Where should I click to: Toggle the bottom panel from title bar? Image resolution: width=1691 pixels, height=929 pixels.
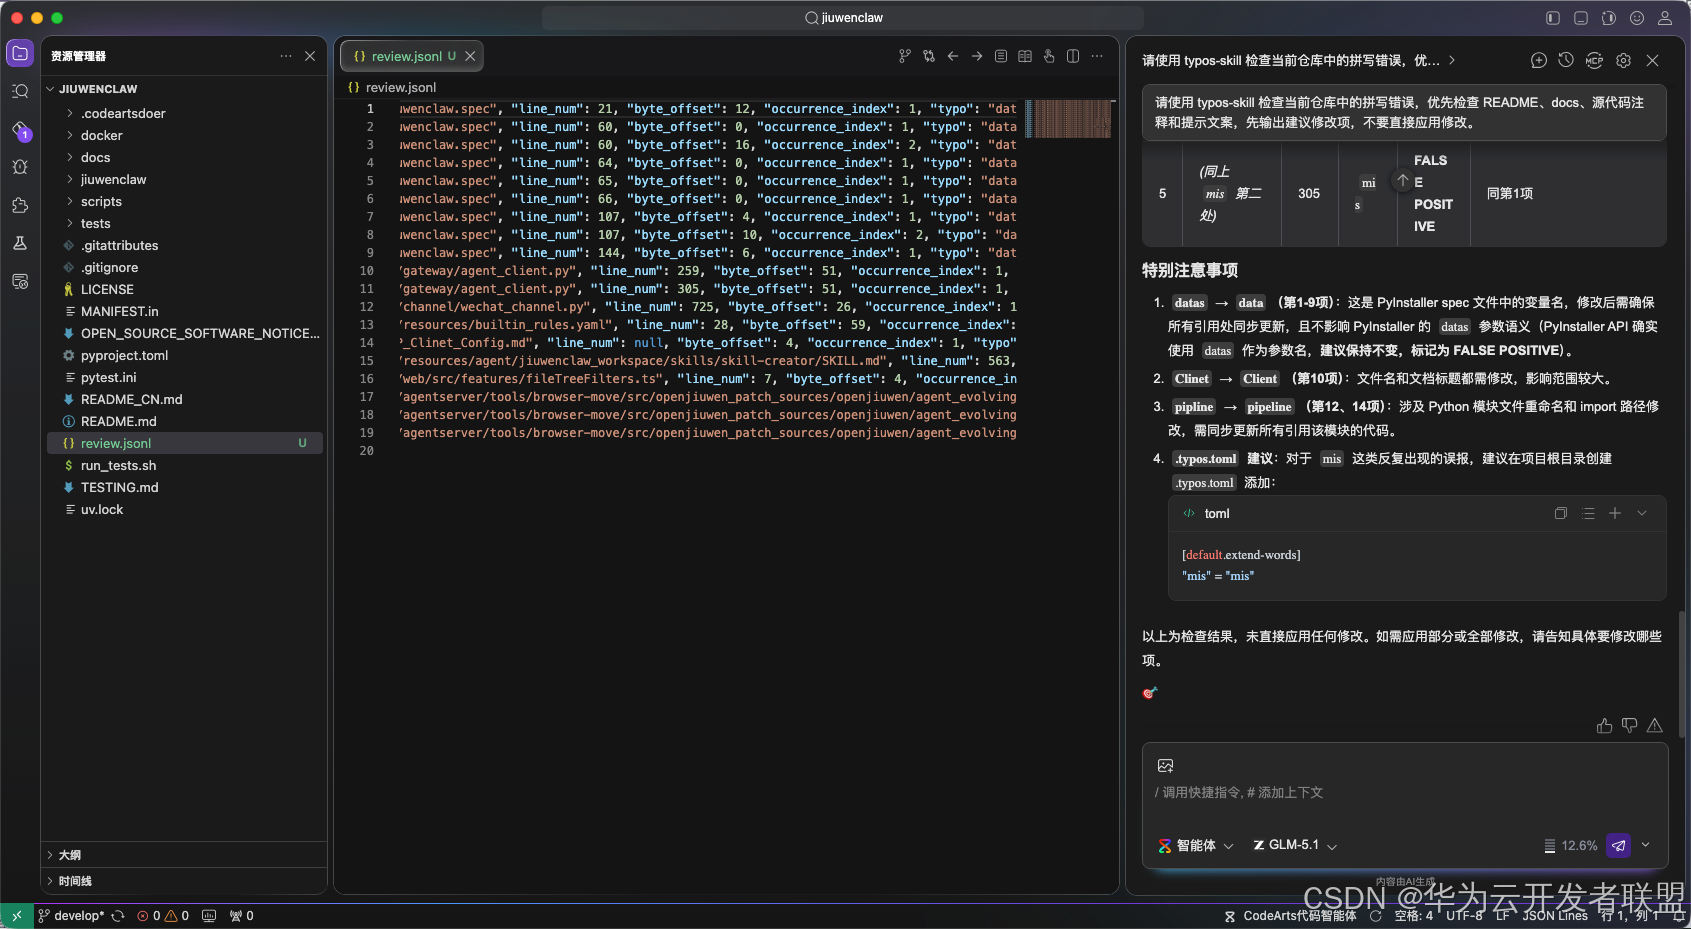[1581, 18]
